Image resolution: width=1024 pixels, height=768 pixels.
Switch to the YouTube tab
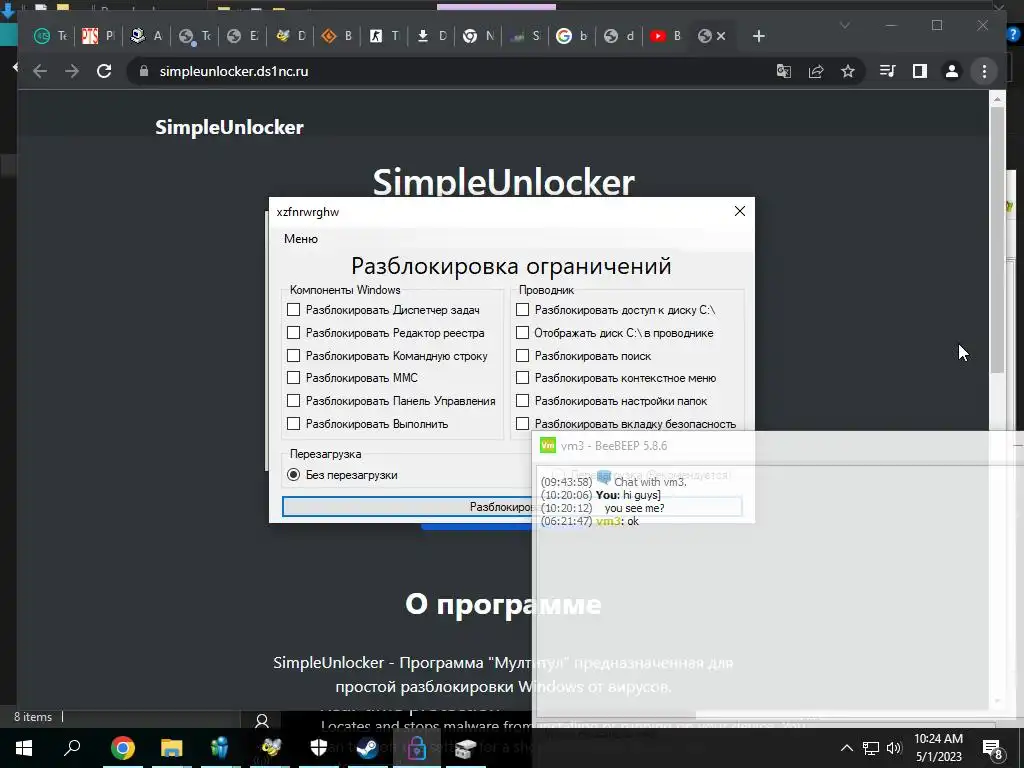pos(665,36)
